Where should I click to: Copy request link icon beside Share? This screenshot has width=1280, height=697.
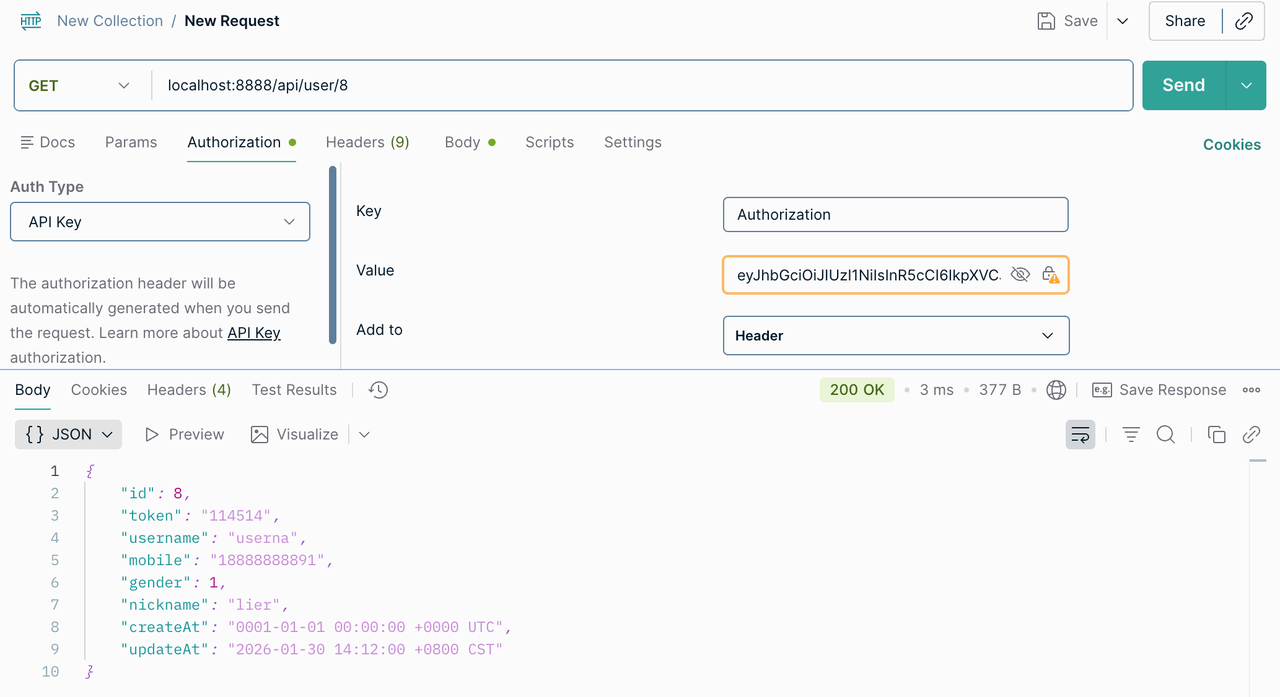(1244, 21)
